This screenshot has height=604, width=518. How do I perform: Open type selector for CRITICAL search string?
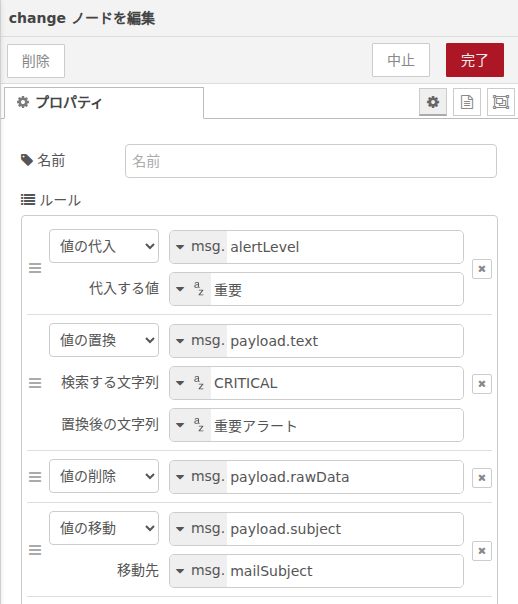tap(190, 383)
